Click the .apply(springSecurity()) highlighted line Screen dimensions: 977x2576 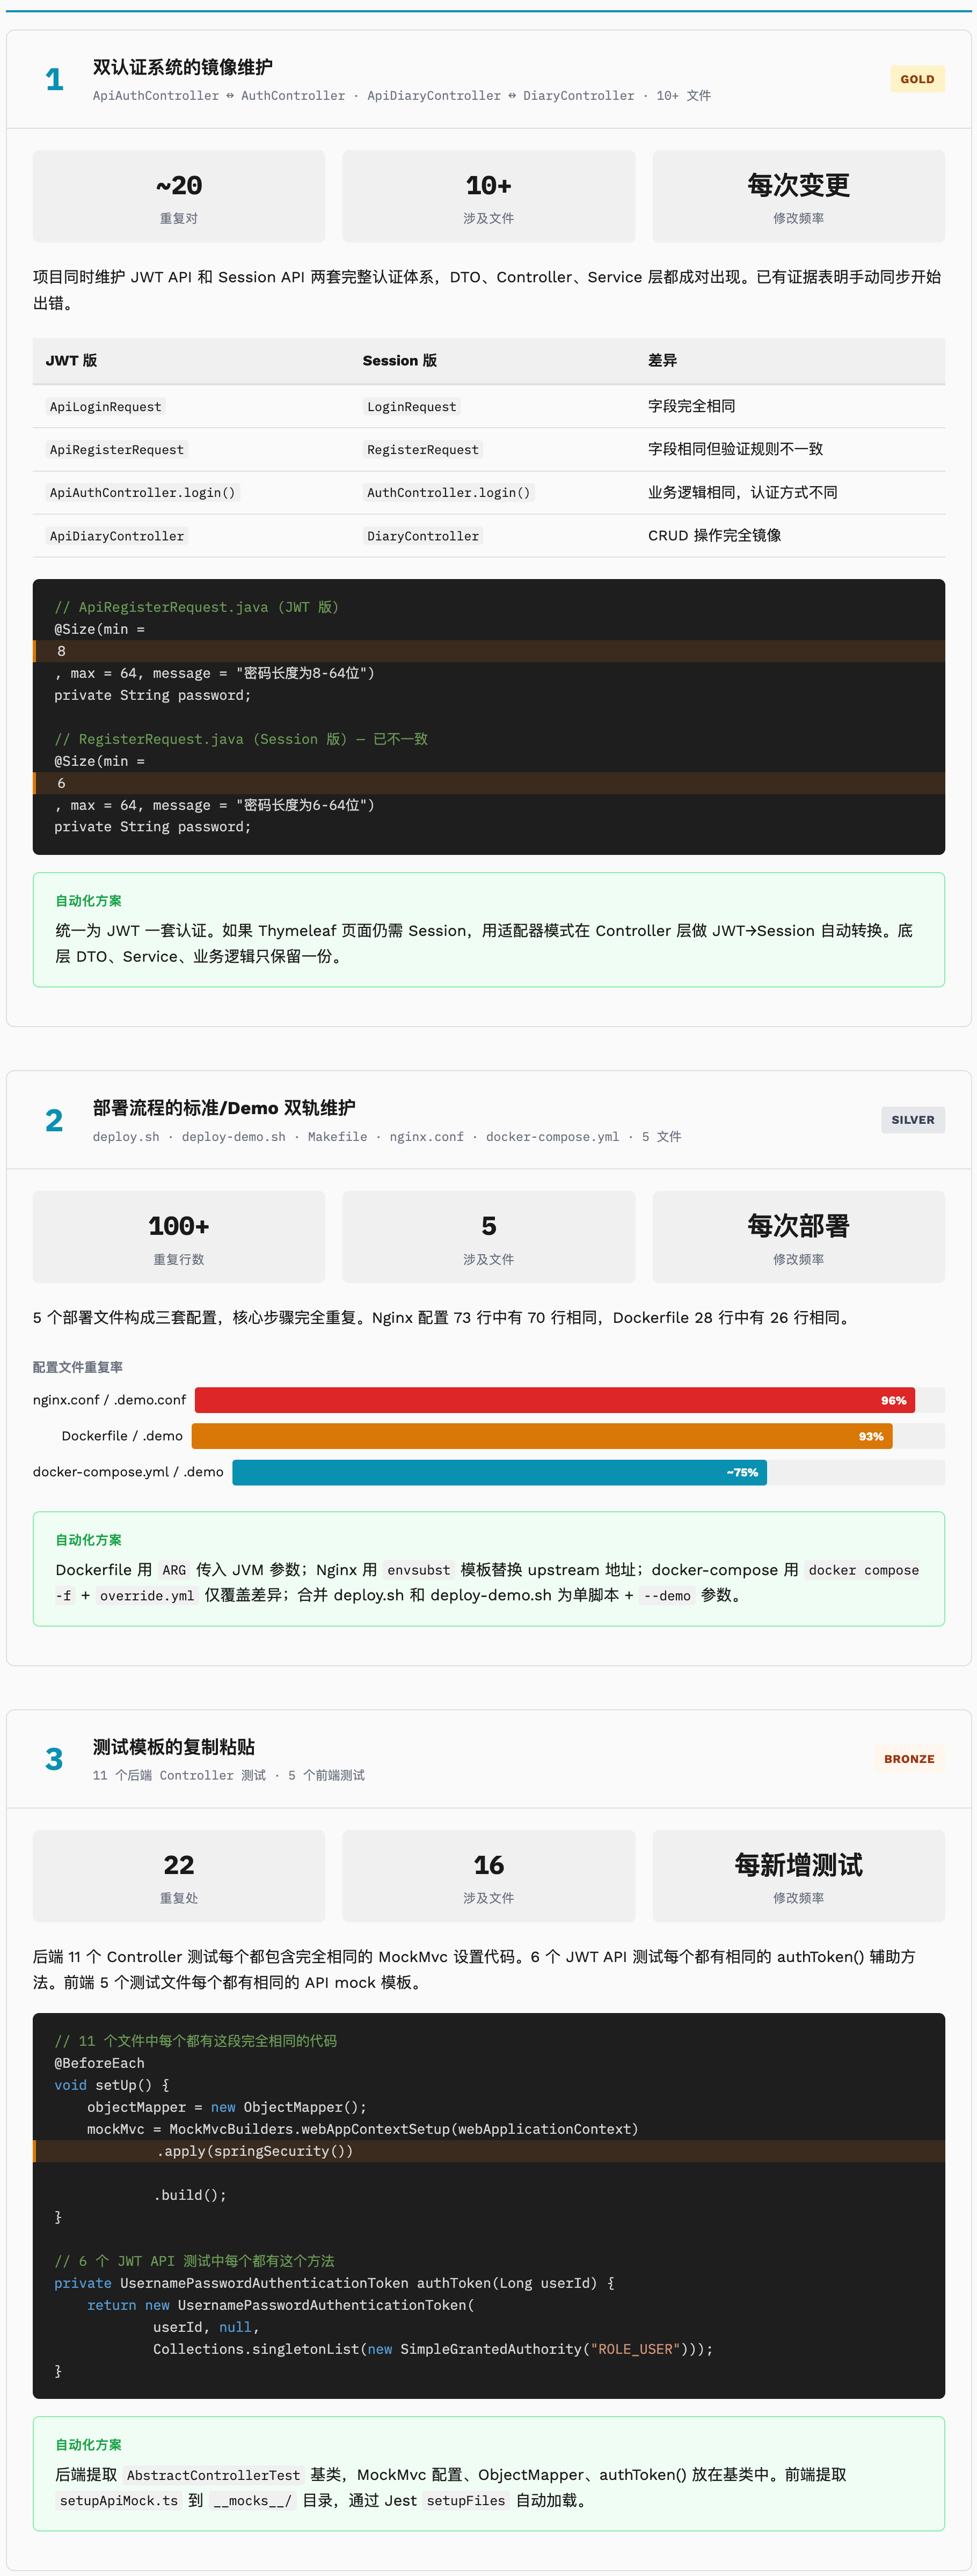click(x=489, y=2151)
